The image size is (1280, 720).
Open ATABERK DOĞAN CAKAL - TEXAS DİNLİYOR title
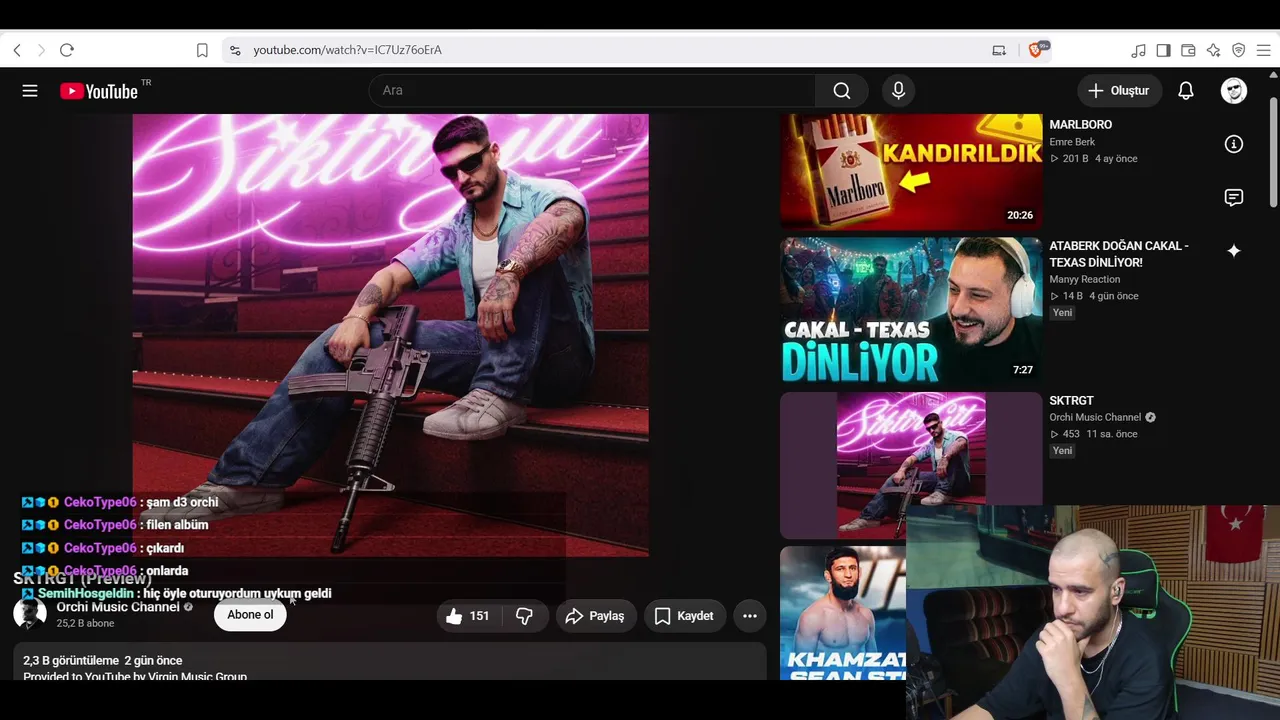click(x=1119, y=254)
